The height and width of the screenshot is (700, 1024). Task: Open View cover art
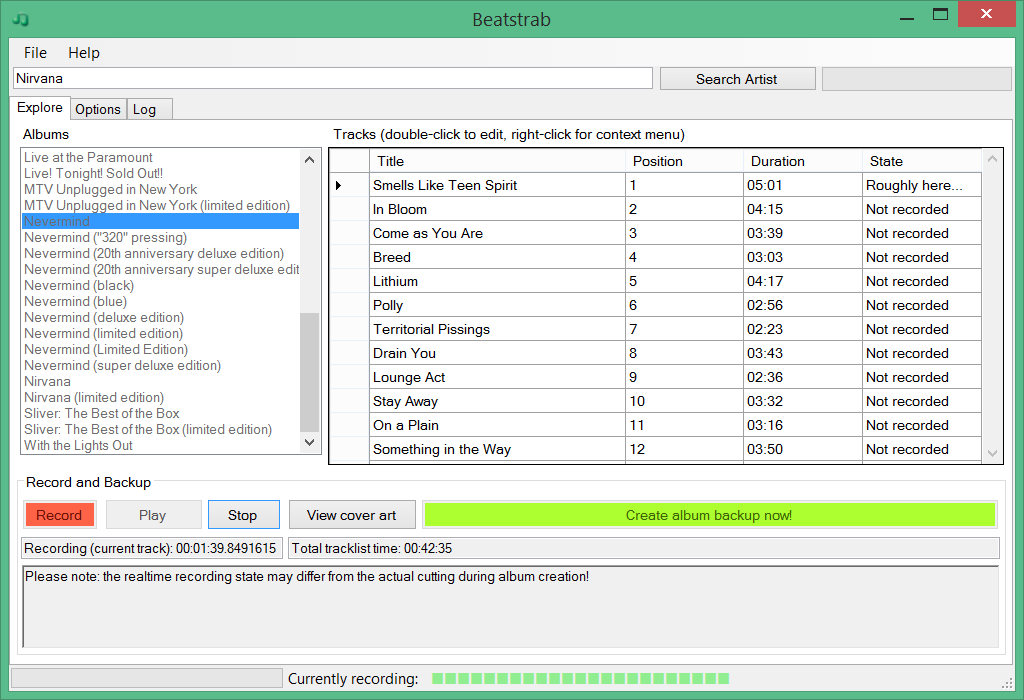point(352,515)
